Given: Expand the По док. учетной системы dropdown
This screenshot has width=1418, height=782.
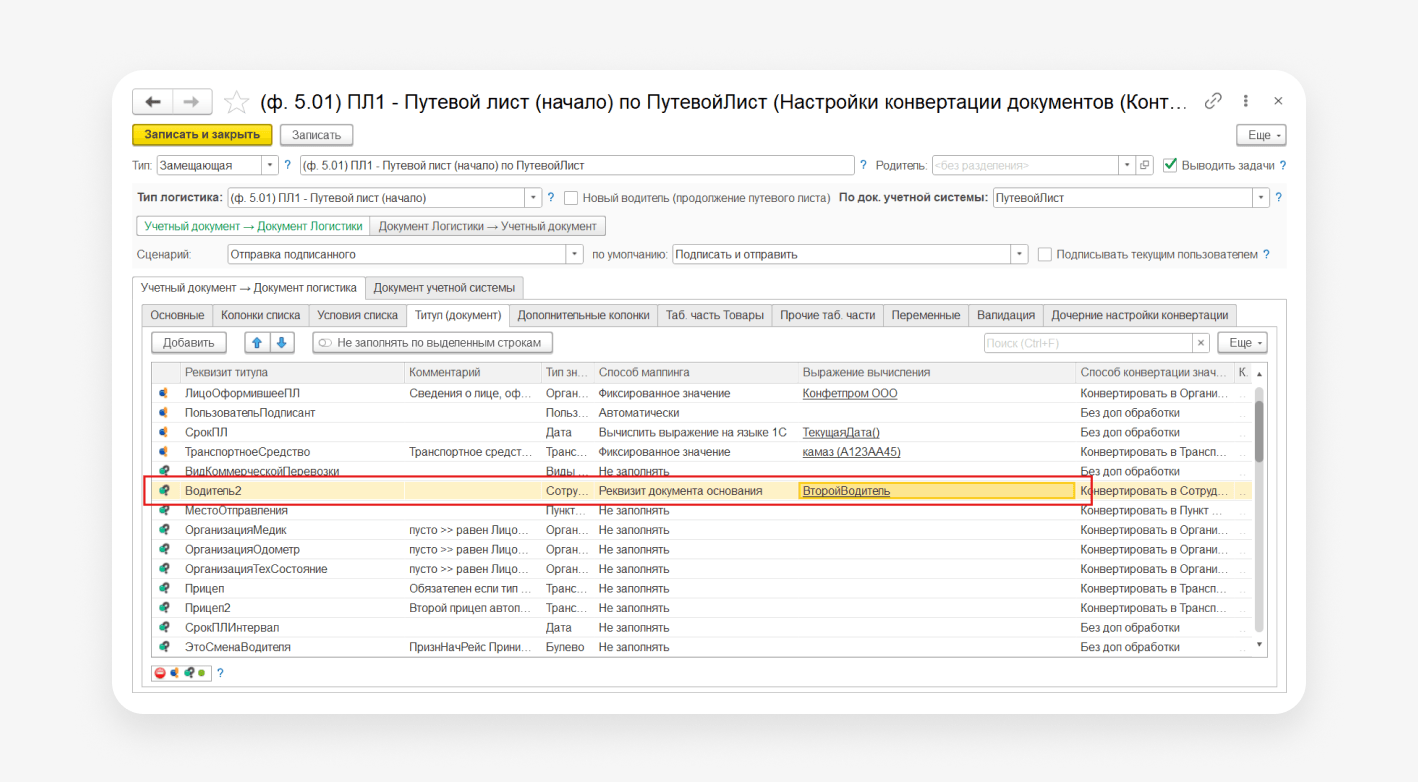Looking at the screenshot, I should [1261, 198].
